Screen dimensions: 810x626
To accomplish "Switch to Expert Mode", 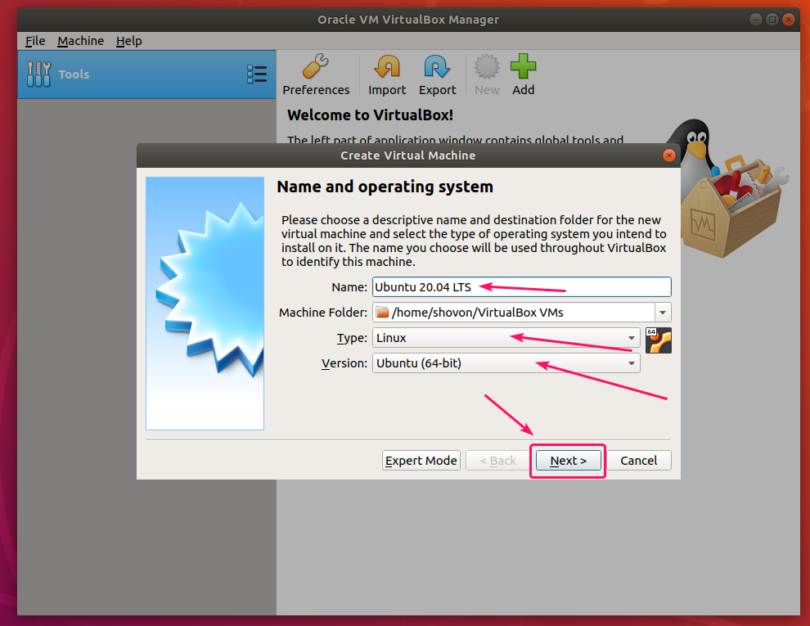I will pyautogui.click(x=421, y=460).
